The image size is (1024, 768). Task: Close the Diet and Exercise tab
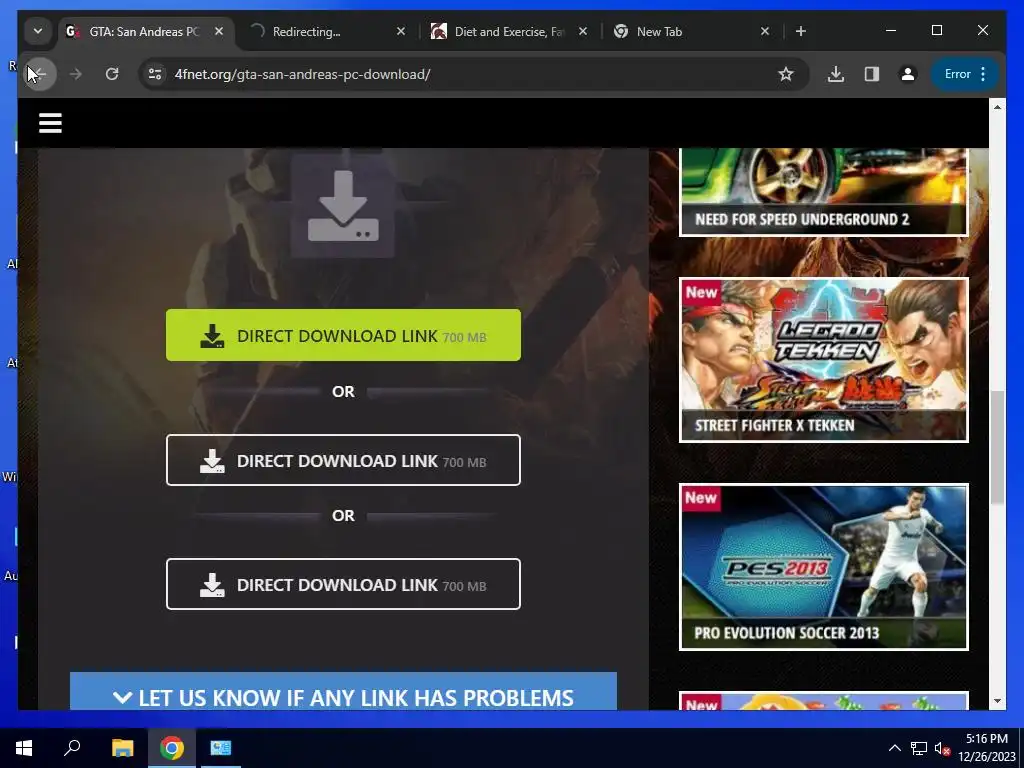[x=583, y=31]
